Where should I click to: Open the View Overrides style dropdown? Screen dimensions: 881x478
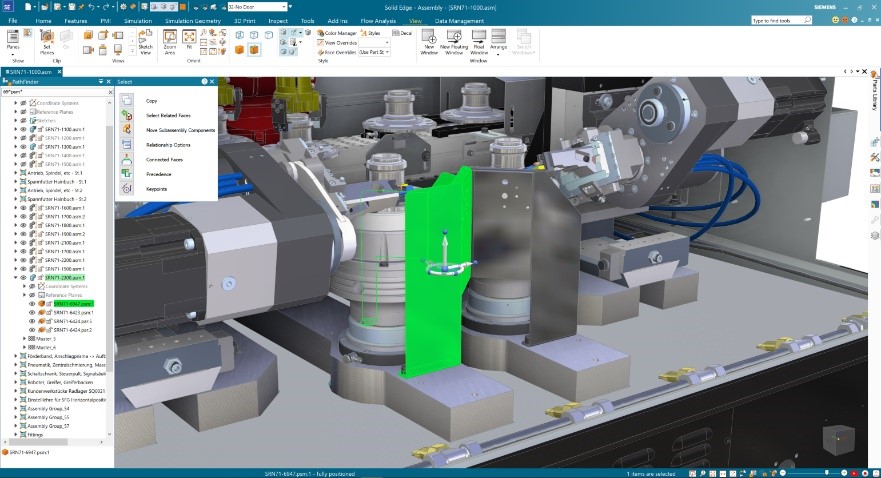tap(388, 43)
